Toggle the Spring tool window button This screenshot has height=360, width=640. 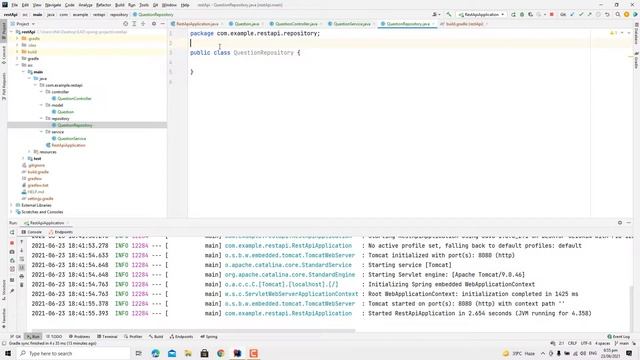point(209,337)
